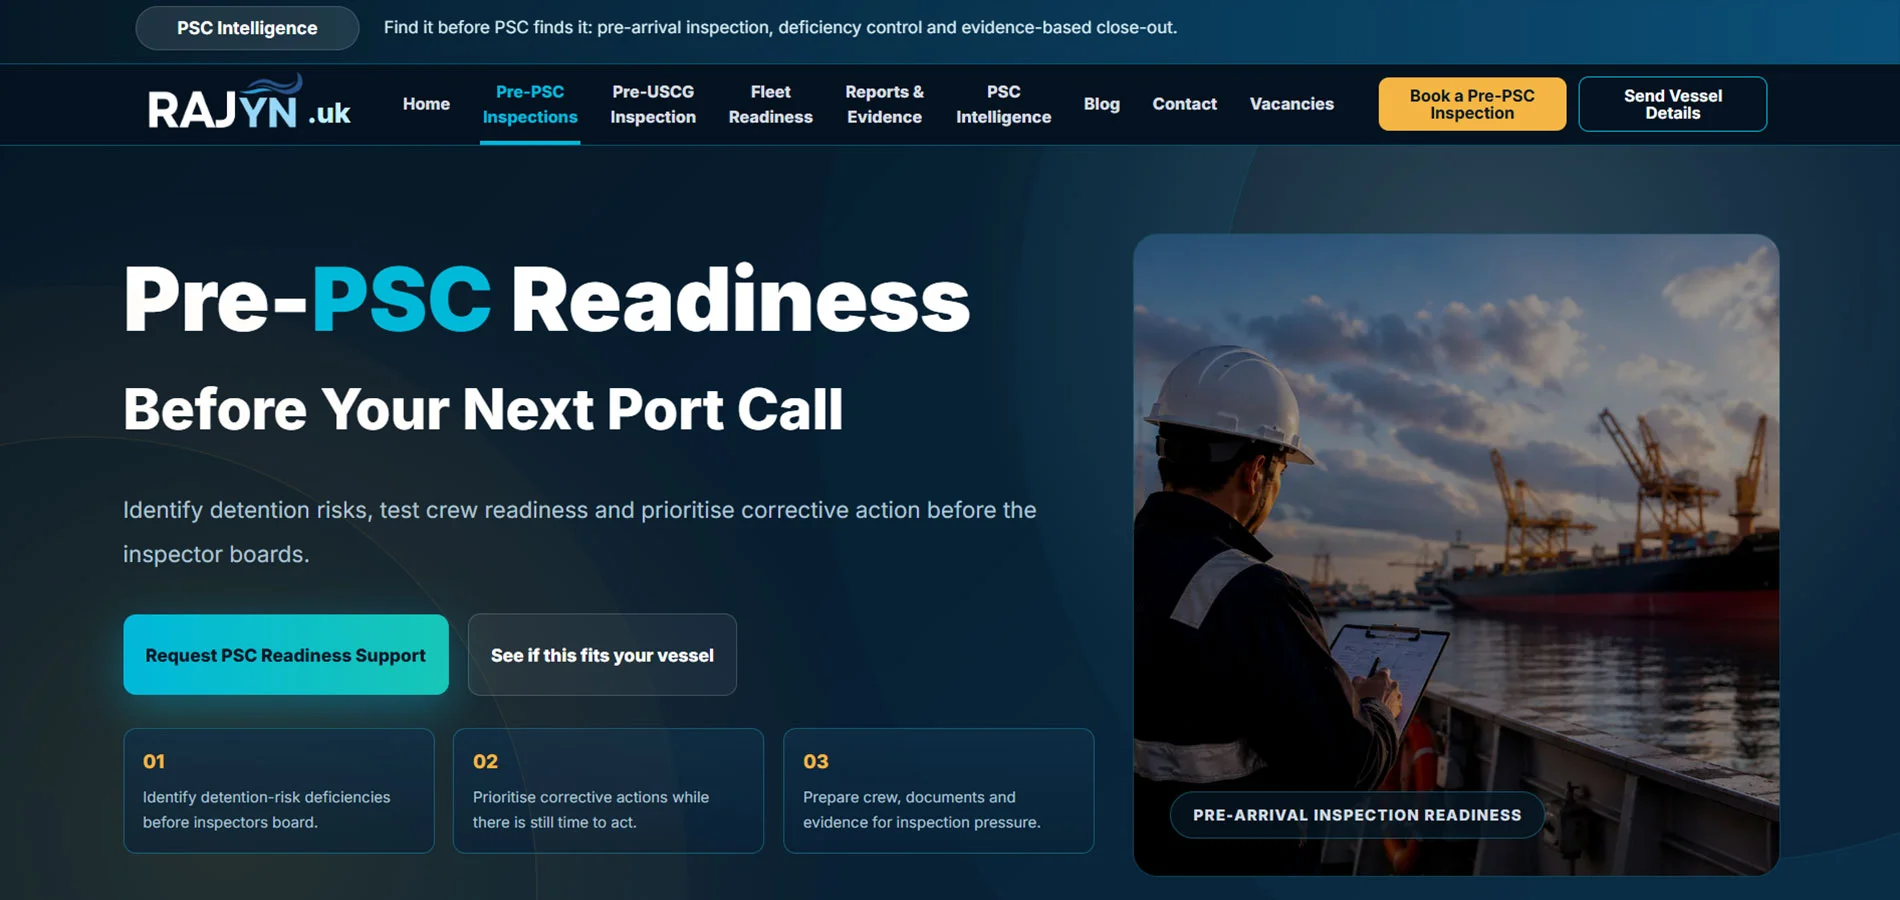The width and height of the screenshot is (1900, 900).
Task: Open the Fleet Readiness menu item
Action: click(771, 104)
